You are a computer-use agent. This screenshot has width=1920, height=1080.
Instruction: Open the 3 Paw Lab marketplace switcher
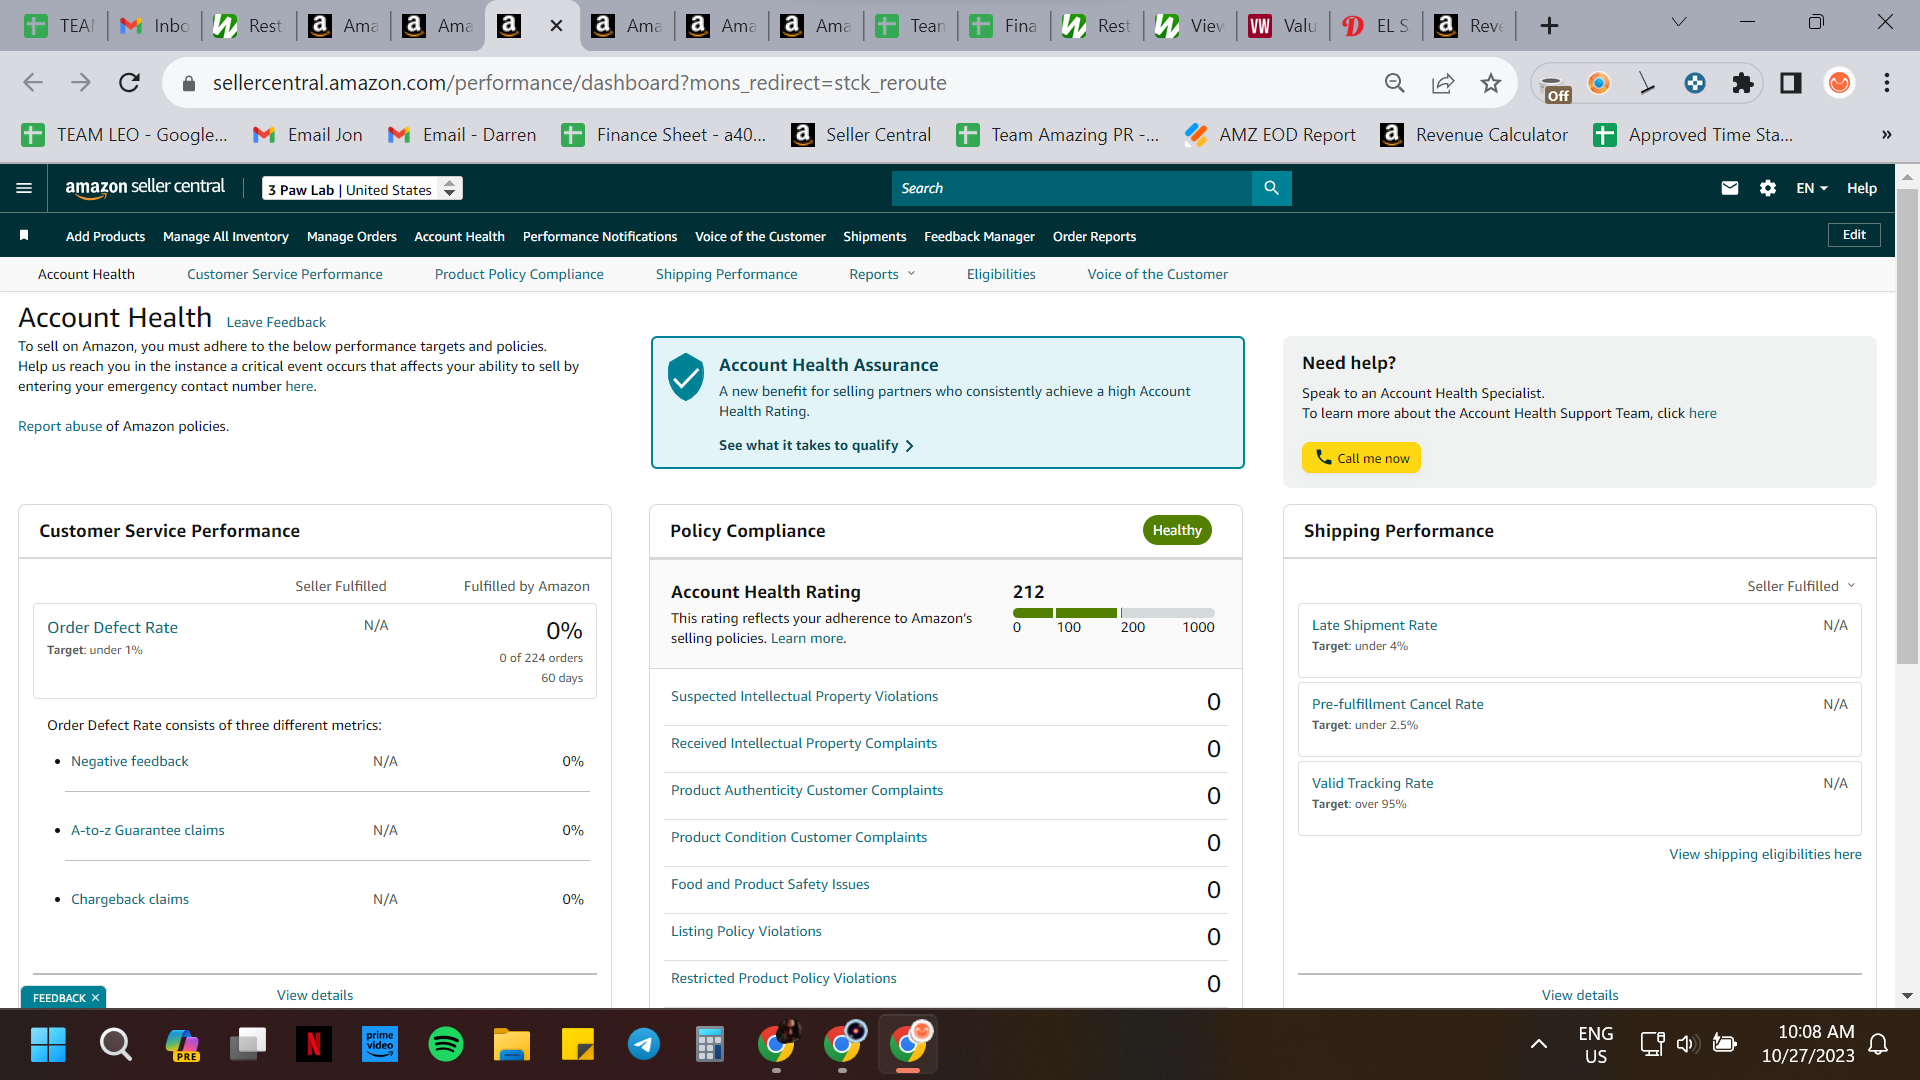[362, 189]
